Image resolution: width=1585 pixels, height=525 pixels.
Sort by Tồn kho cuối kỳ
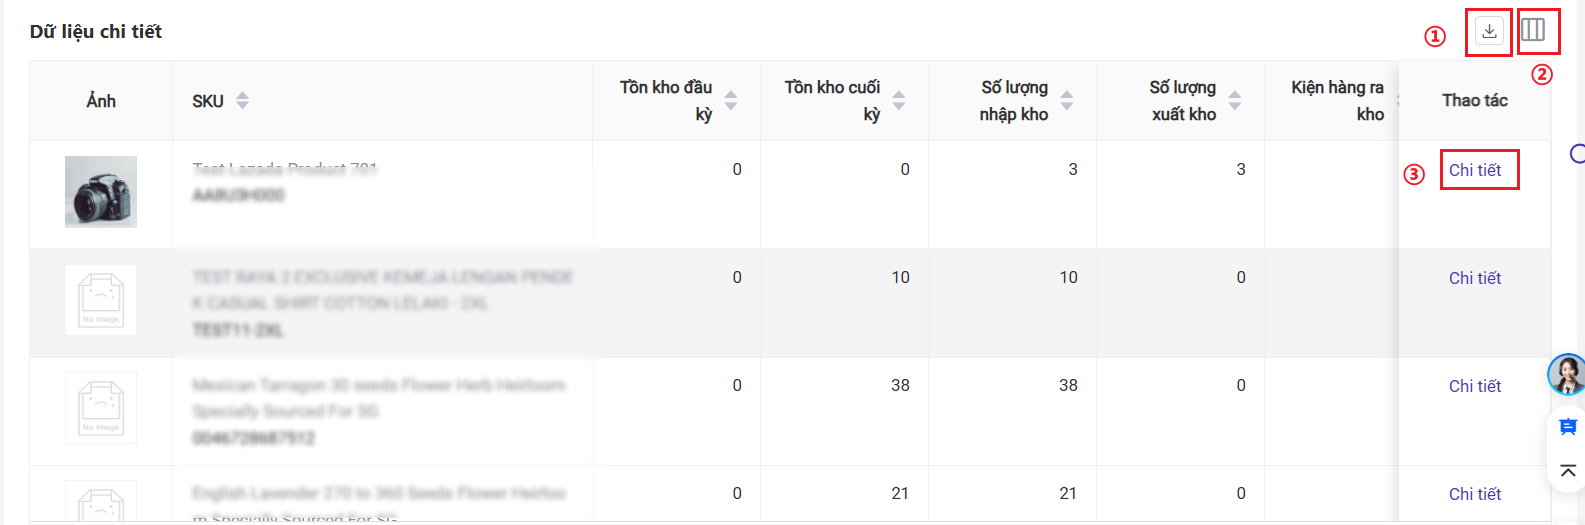click(899, 101)
